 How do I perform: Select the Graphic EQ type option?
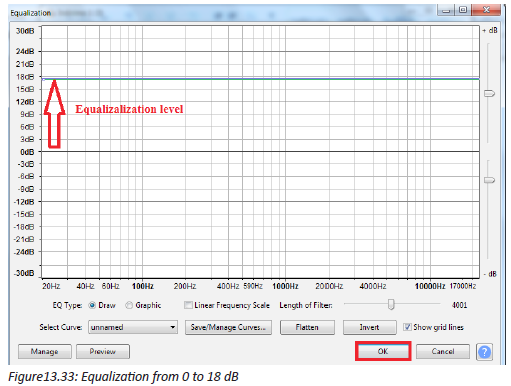coord(129,305)
